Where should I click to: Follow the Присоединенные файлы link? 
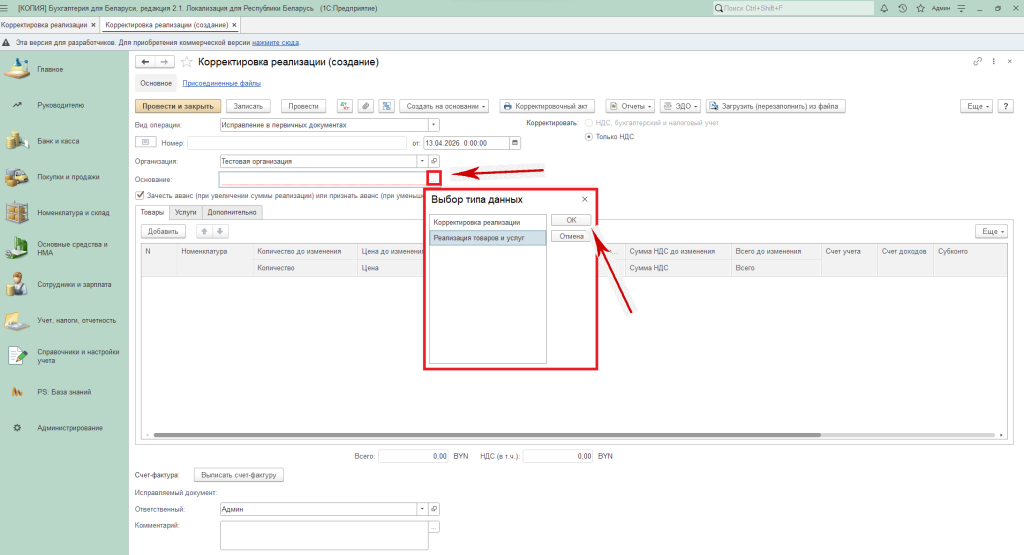click(x=221, y=84)
